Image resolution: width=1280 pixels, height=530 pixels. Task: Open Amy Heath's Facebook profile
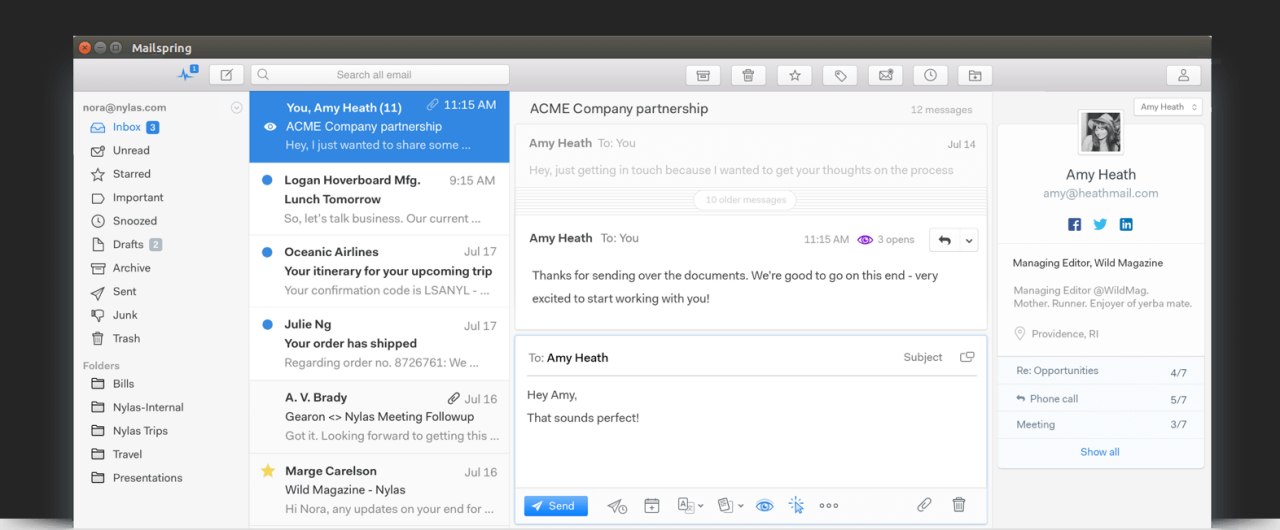[x=1074, y=224]
